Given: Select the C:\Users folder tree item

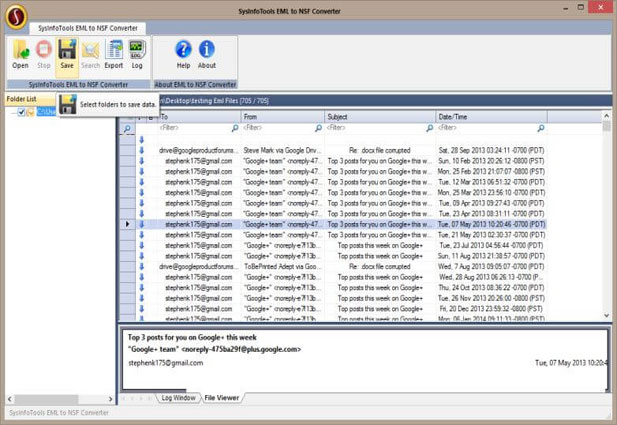Looking at the screenshot, I should [46, 112].
